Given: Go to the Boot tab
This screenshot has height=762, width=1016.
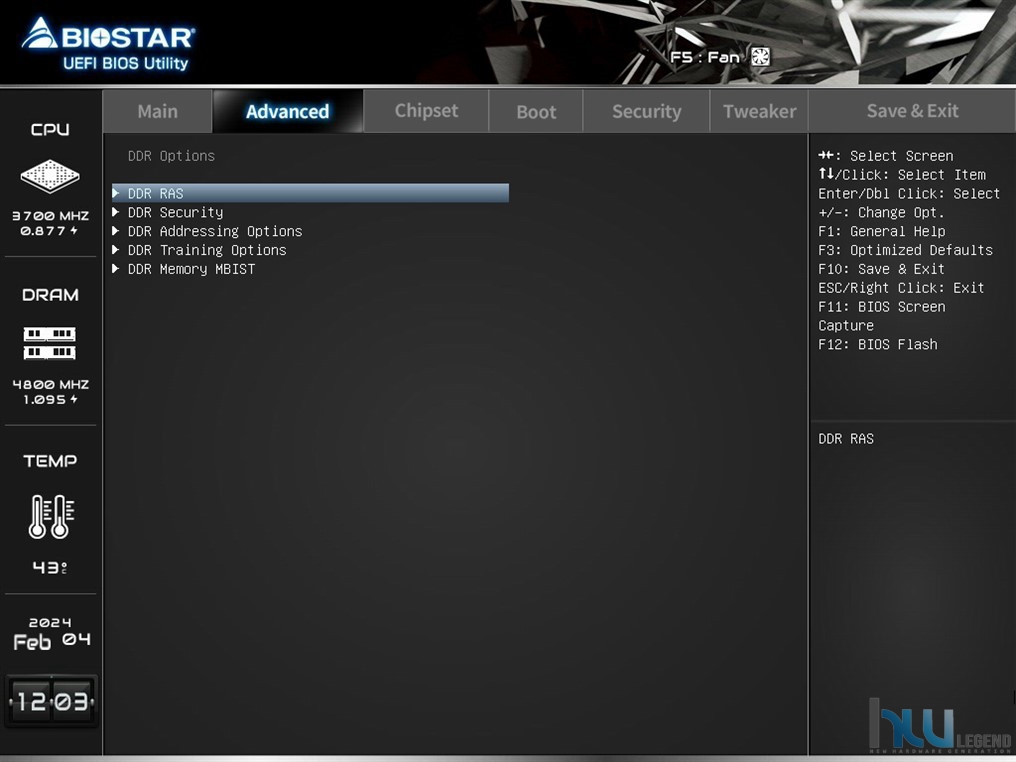Looking at the screenshot, I should [536, 111].
